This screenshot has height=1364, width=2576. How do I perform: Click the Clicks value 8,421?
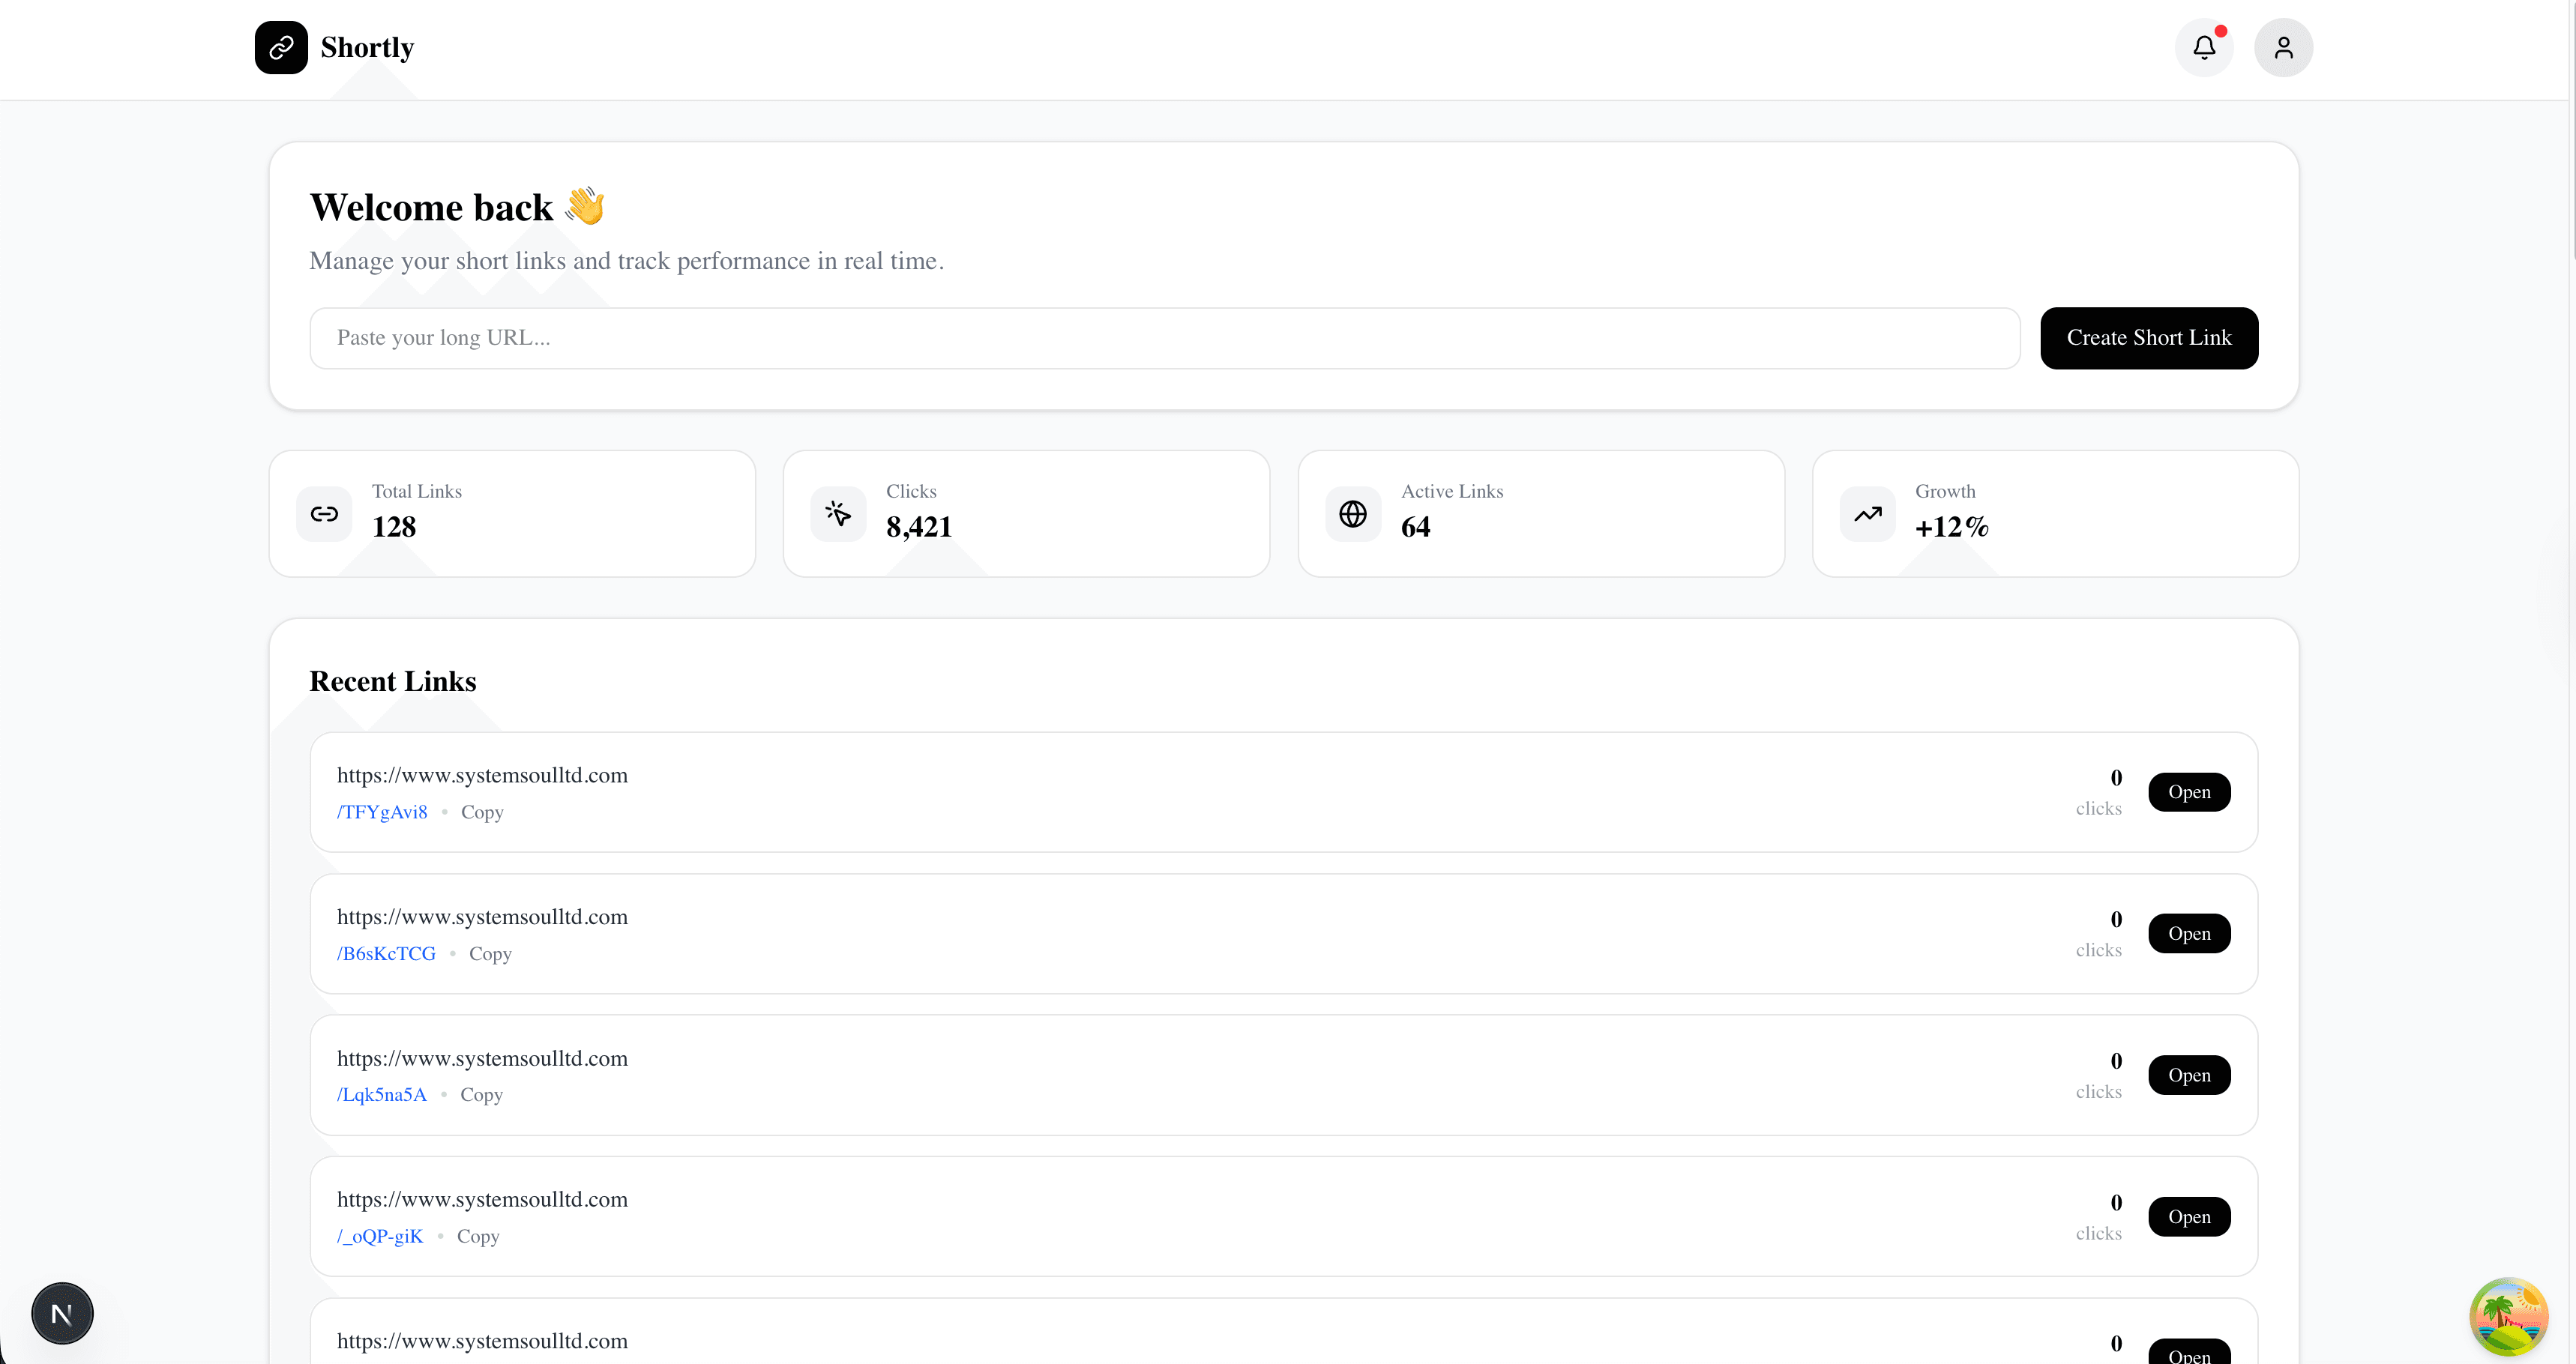919,527
